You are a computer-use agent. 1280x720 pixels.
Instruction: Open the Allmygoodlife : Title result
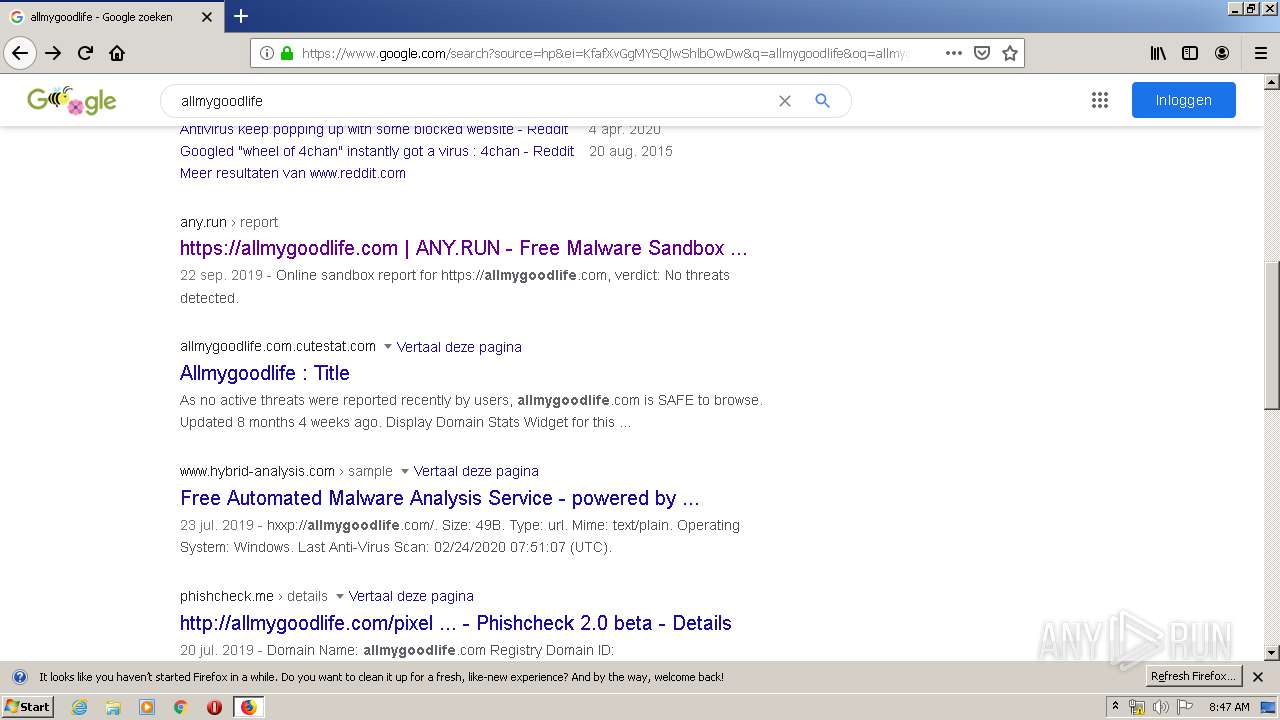pyautogui.click(x=265, y=373)
